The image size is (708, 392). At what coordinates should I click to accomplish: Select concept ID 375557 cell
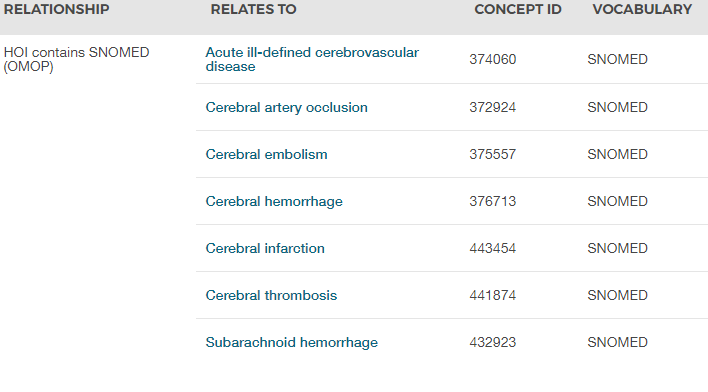493,154
